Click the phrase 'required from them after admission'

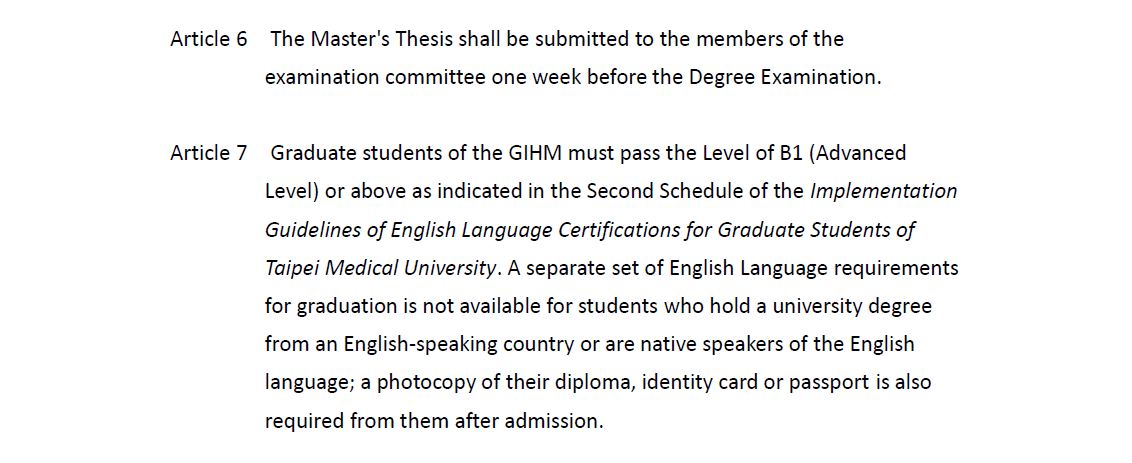coord(434,421)
